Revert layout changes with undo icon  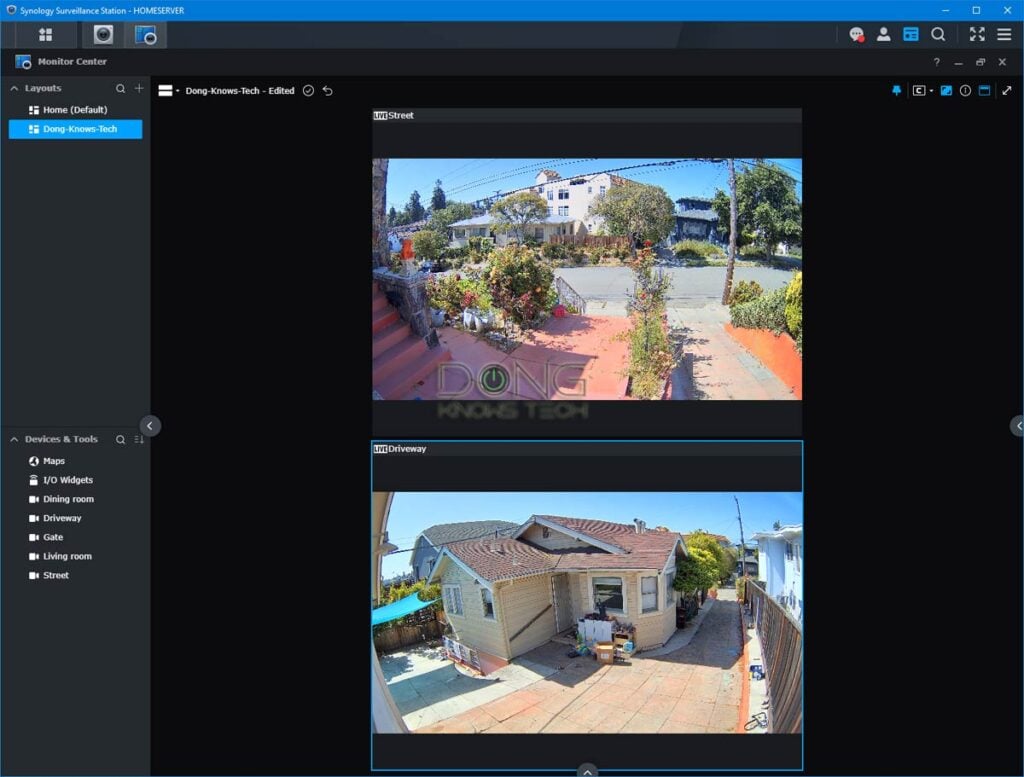328,91
